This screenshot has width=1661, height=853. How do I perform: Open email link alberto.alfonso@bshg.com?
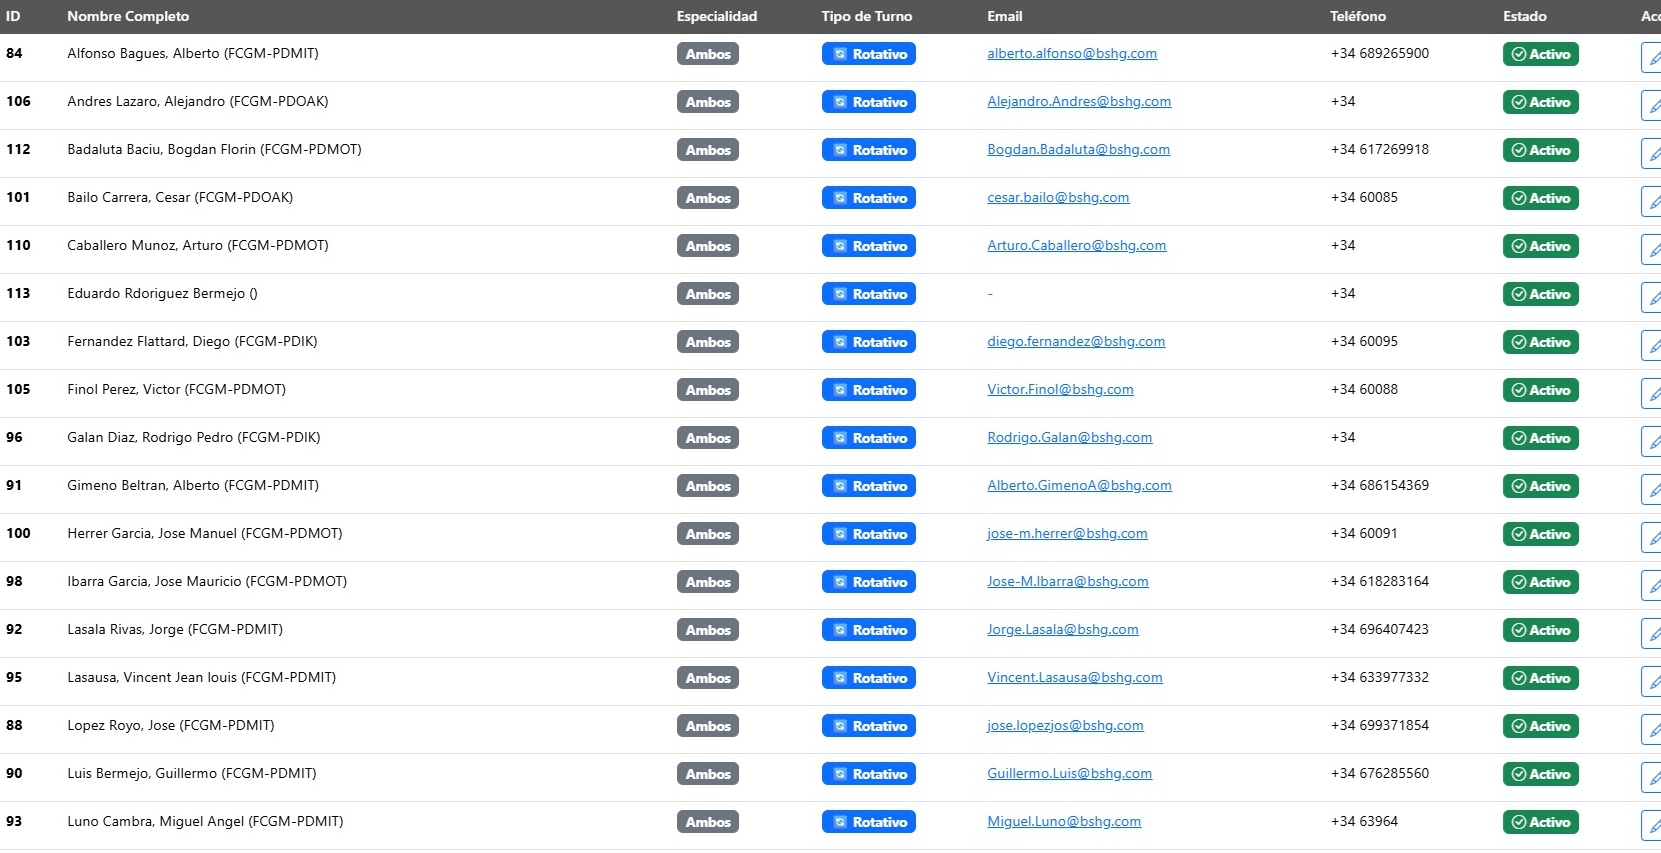tap(1072, 54)
